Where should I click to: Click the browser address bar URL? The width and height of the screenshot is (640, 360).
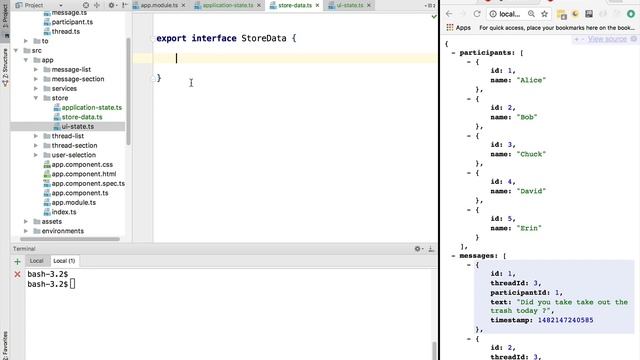click(510, 14)
